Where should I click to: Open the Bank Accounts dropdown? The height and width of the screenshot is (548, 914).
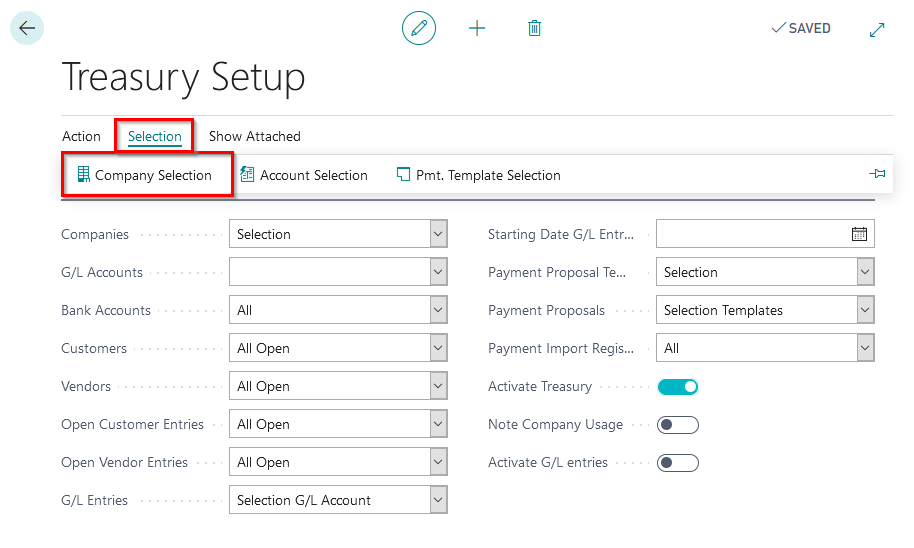click(x=438, y=310)
